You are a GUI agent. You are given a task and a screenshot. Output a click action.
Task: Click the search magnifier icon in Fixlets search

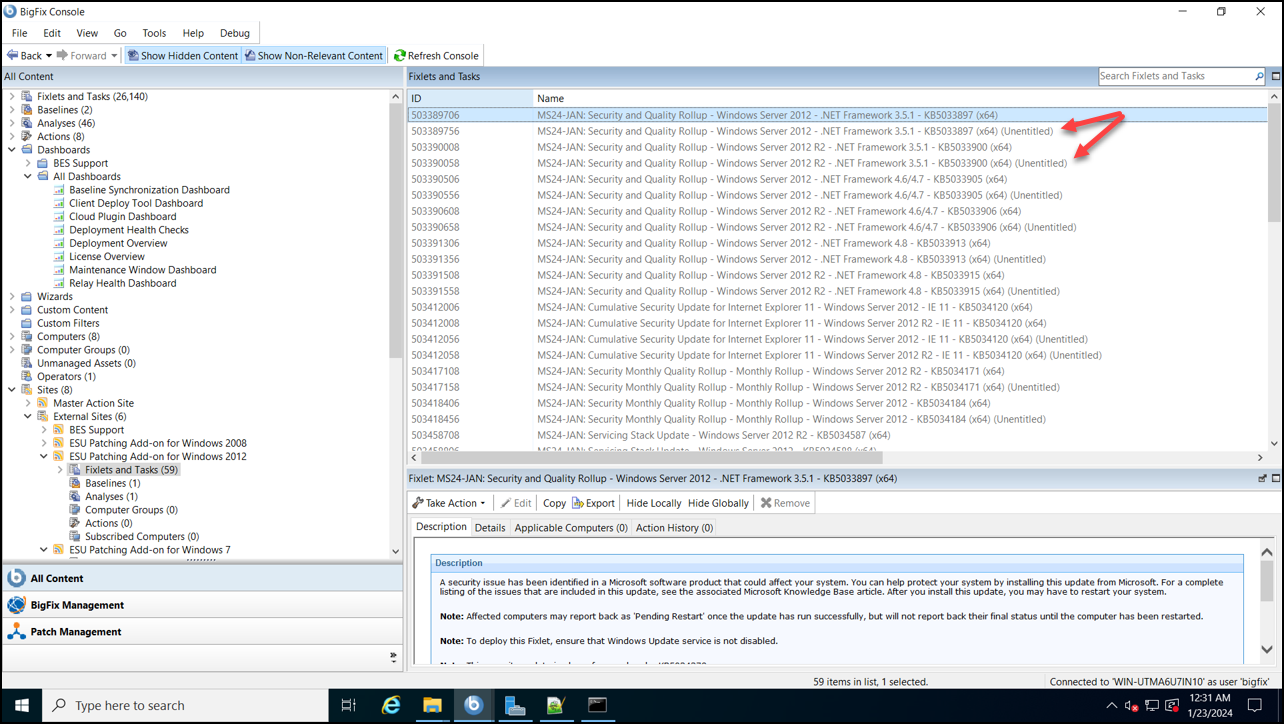(x=1259, y=76)
